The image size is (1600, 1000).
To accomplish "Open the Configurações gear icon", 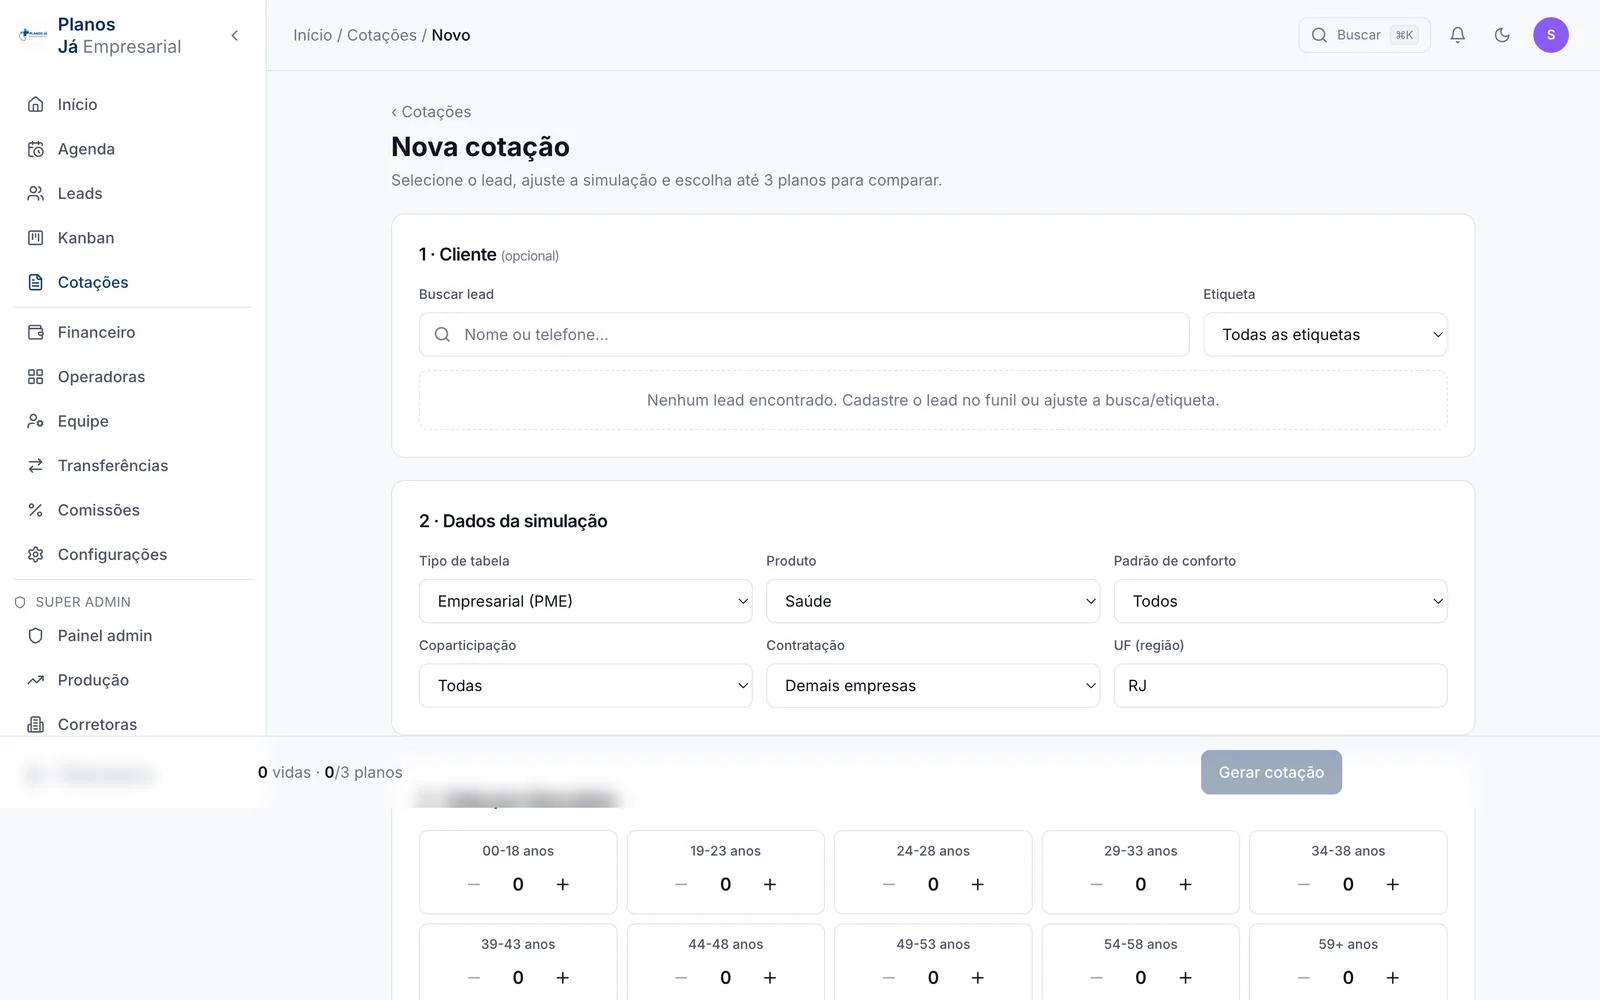I will (x=36, y=554).
